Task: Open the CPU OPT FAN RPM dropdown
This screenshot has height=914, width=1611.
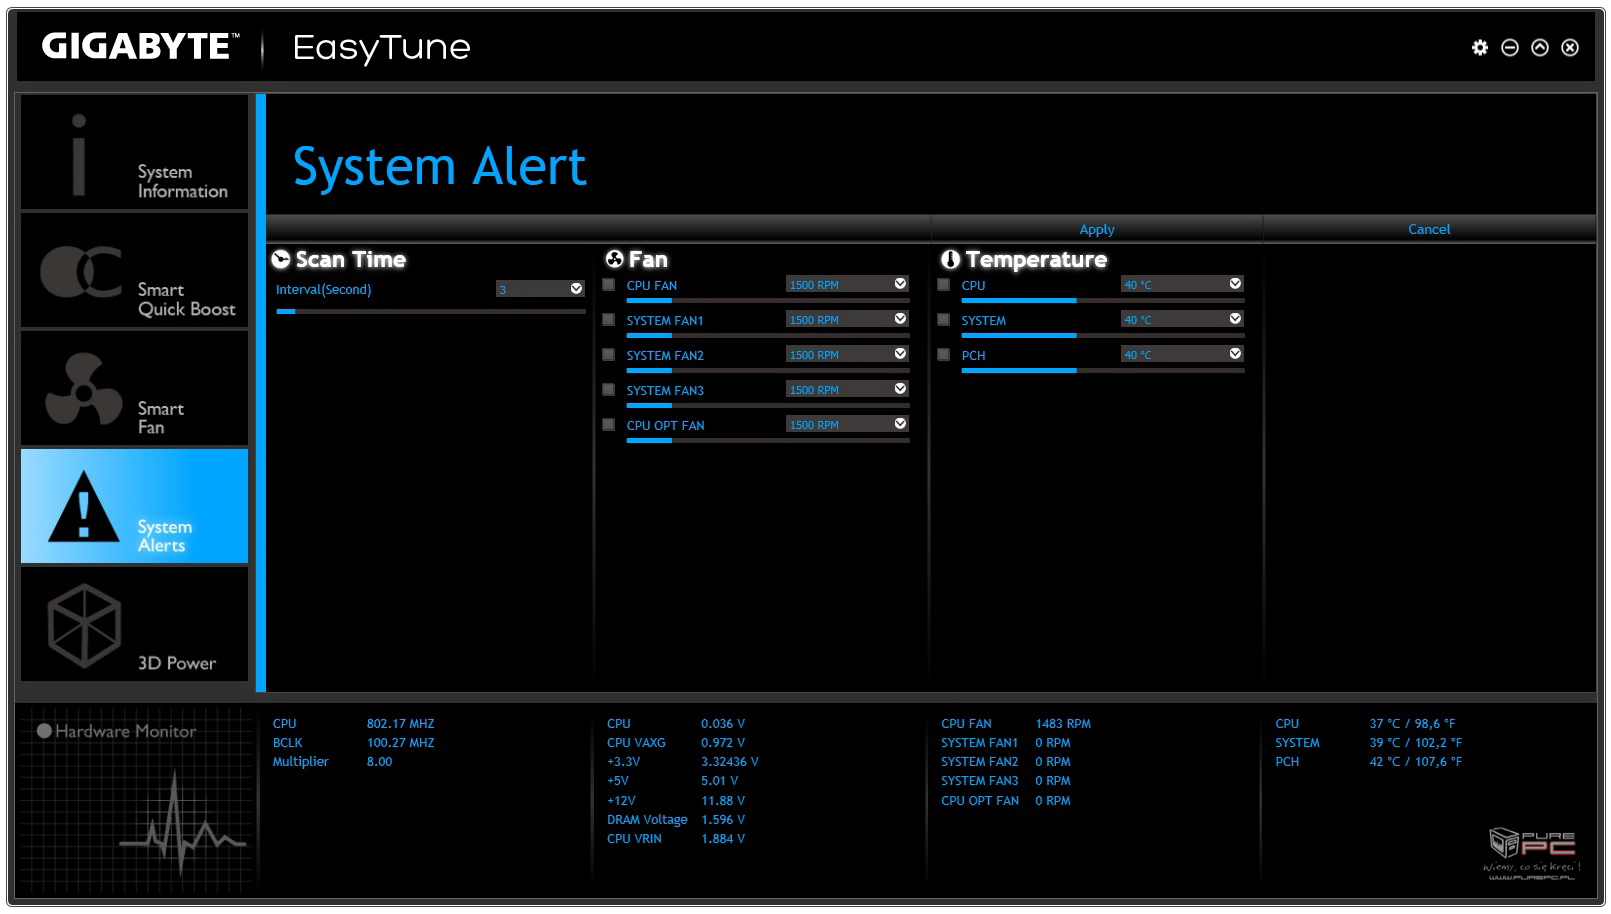Action: [847, 424]
